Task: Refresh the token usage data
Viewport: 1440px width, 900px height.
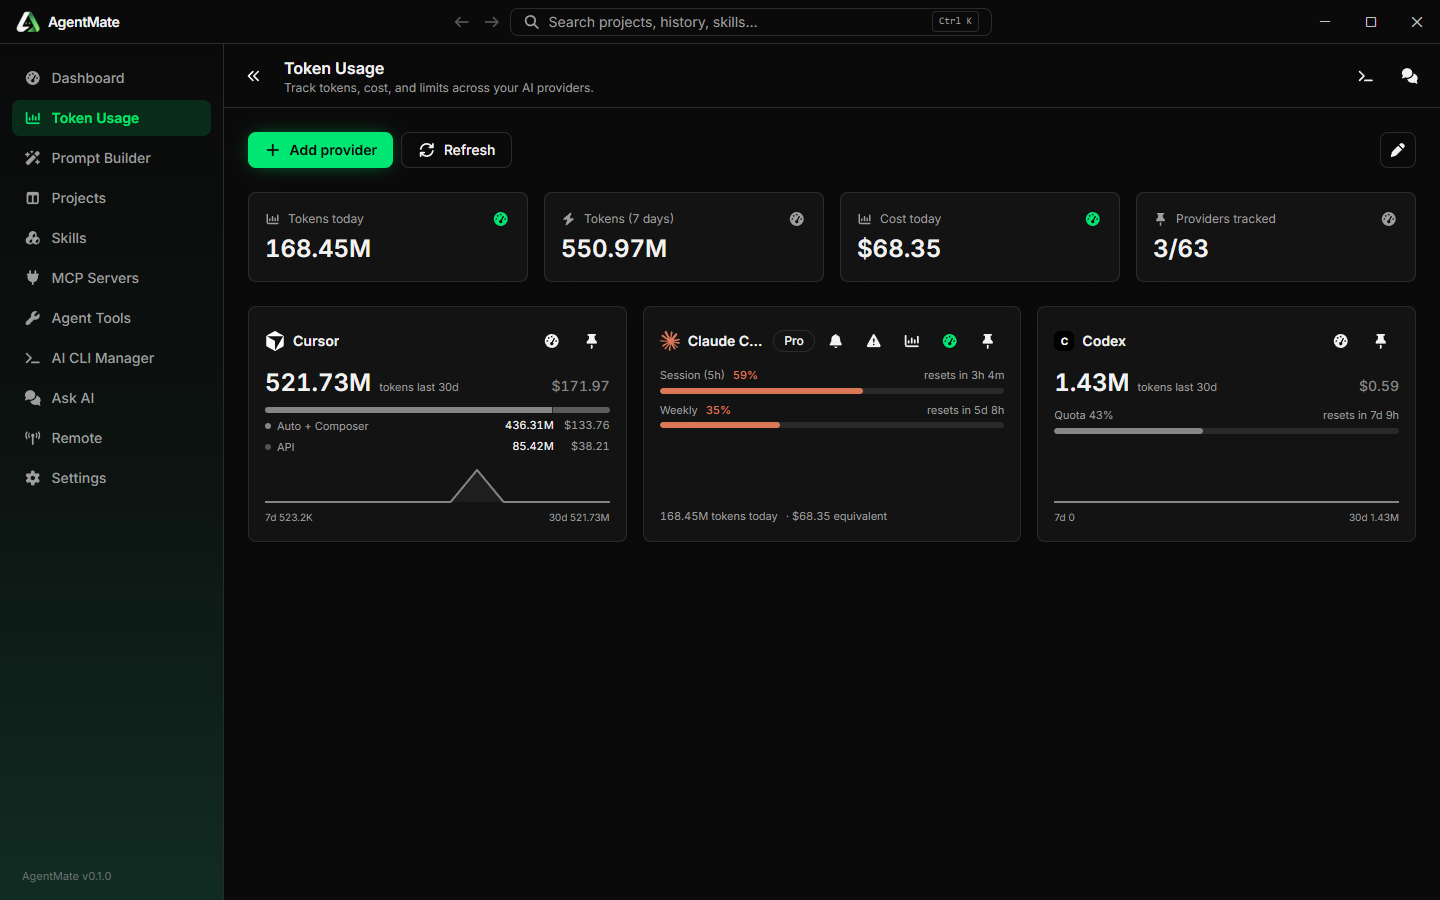Action: [x=456, y=150]
